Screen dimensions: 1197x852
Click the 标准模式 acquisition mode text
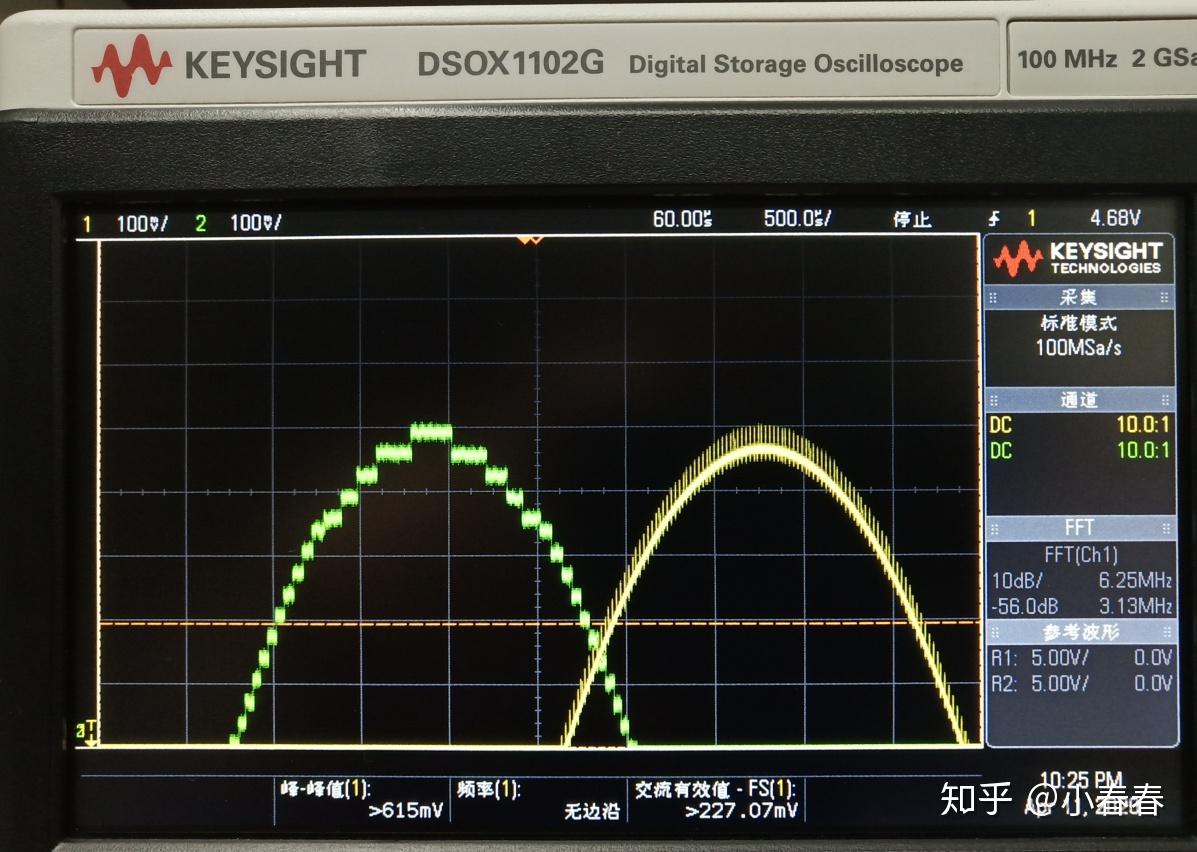tap(1079, 324)
